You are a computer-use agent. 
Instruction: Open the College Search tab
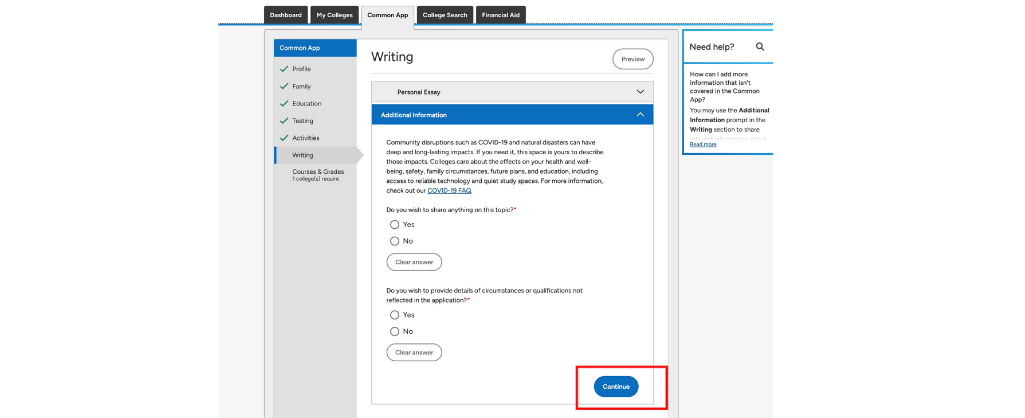coord(445,15)
